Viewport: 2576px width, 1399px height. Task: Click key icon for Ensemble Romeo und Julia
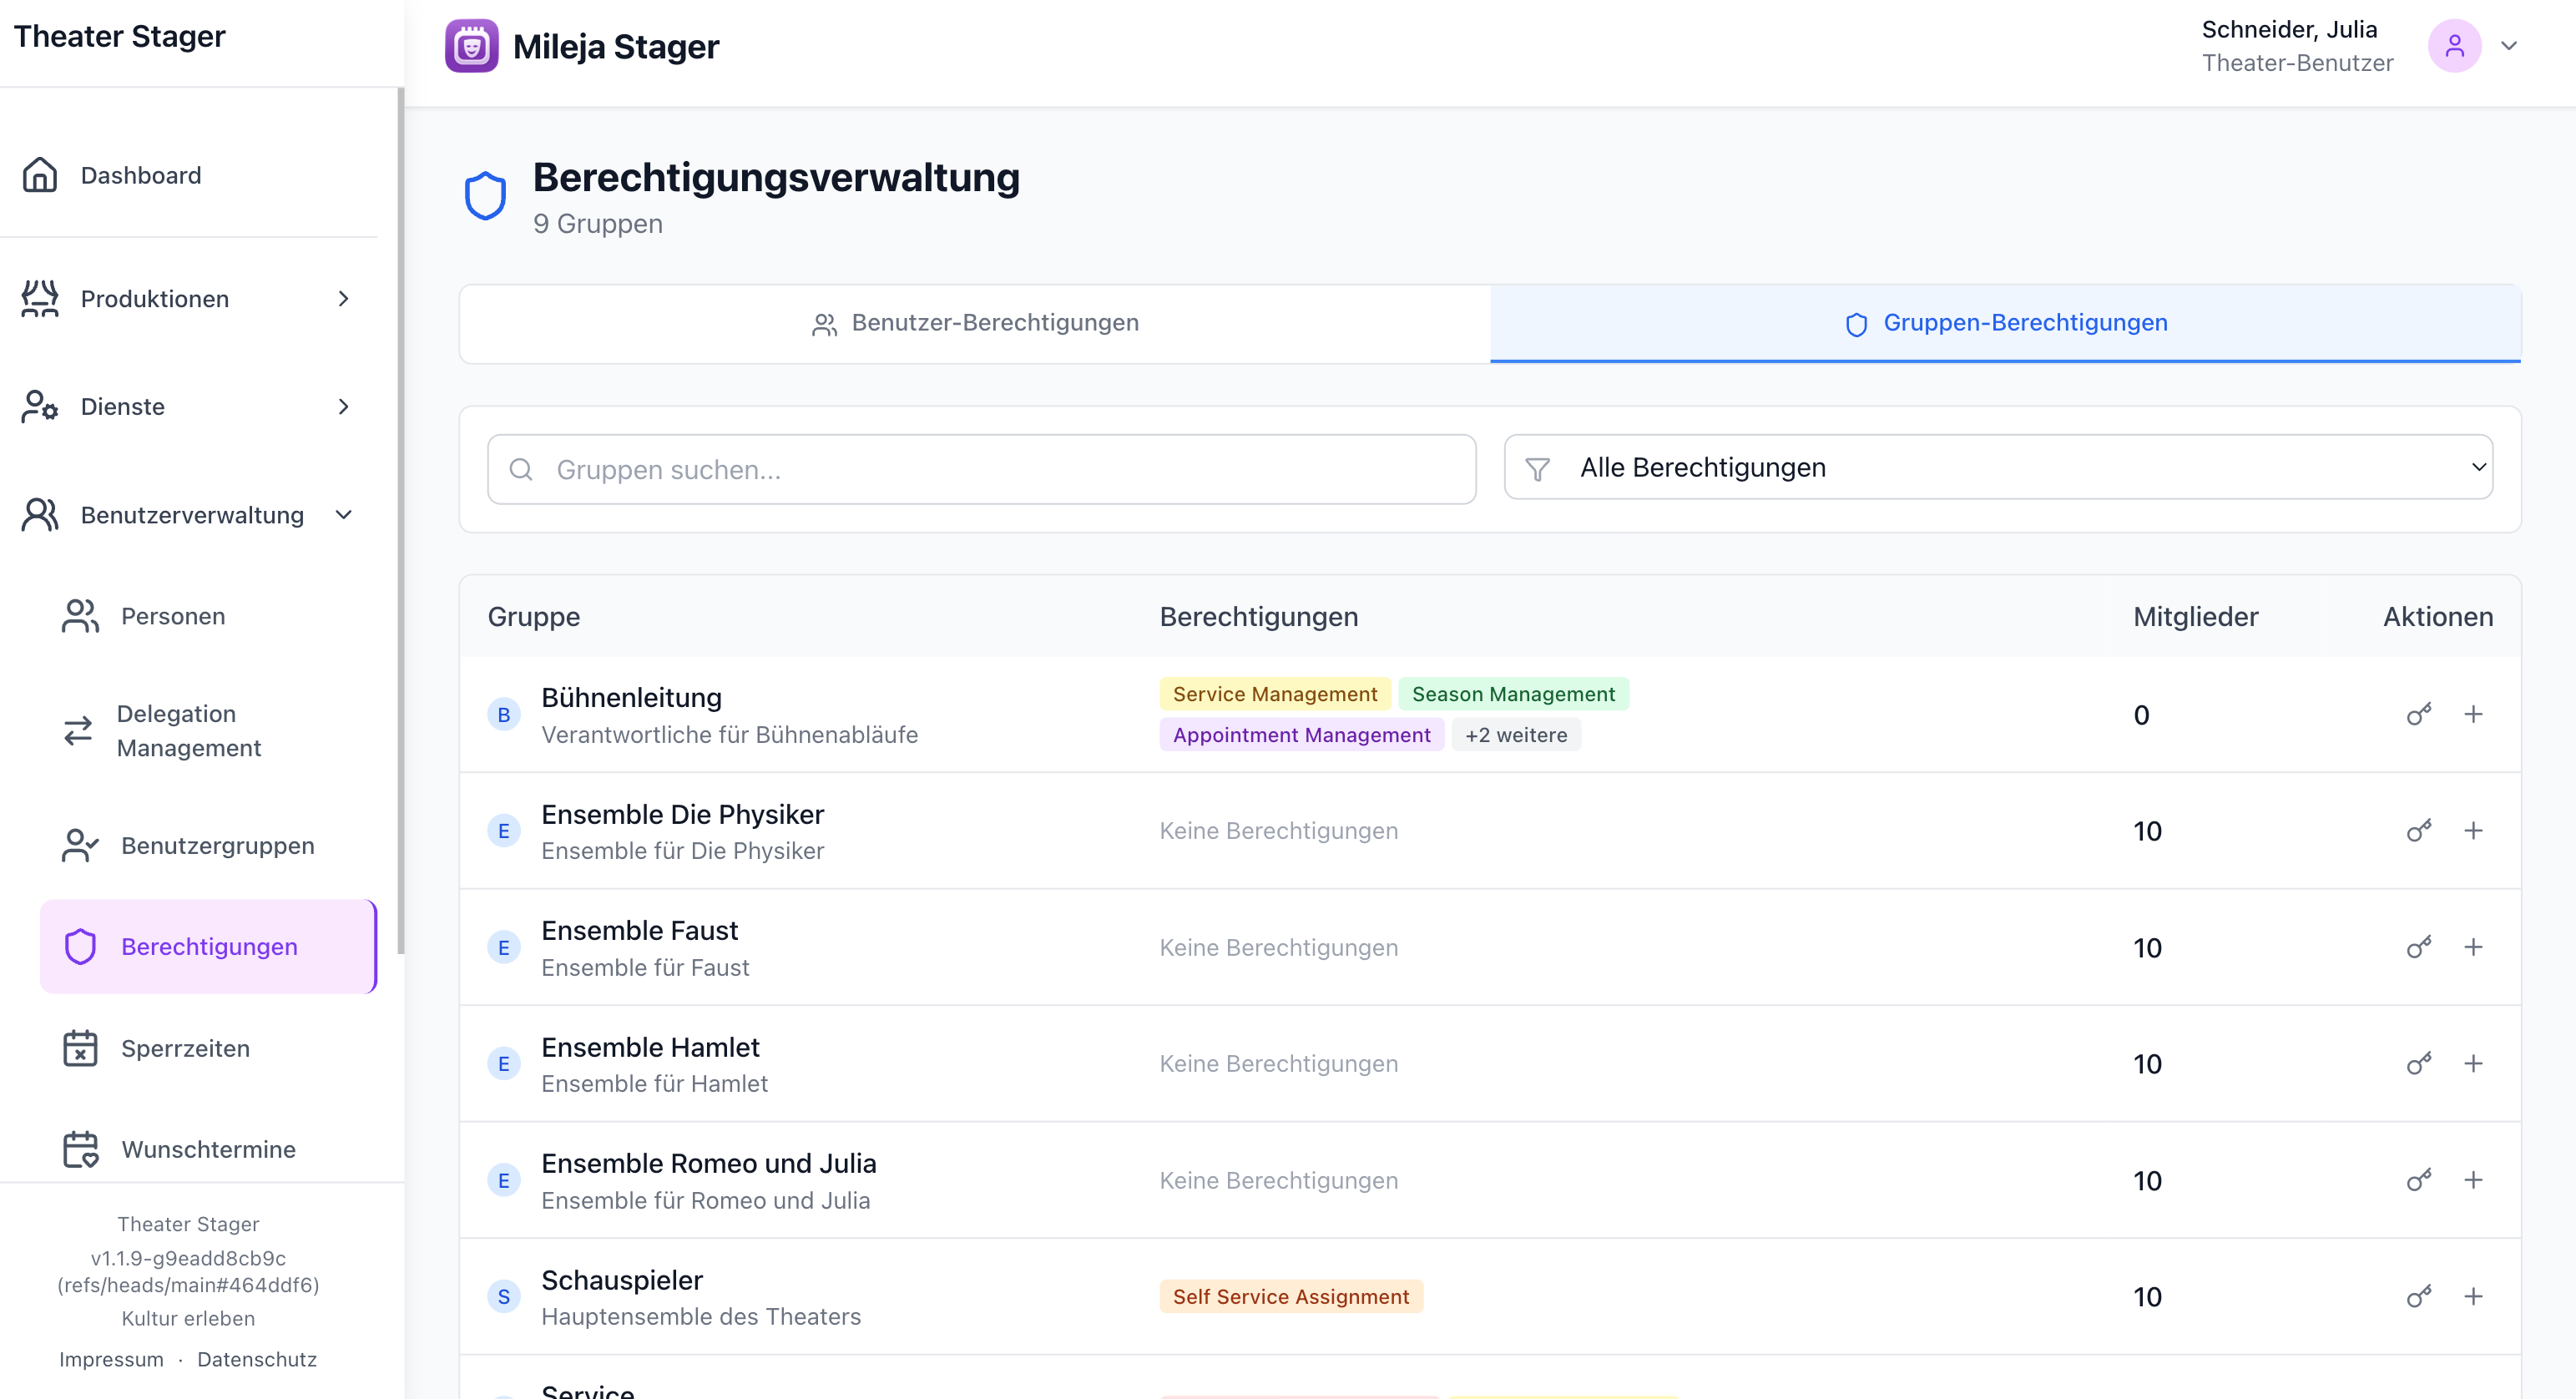click(x=2418, y=1180)
